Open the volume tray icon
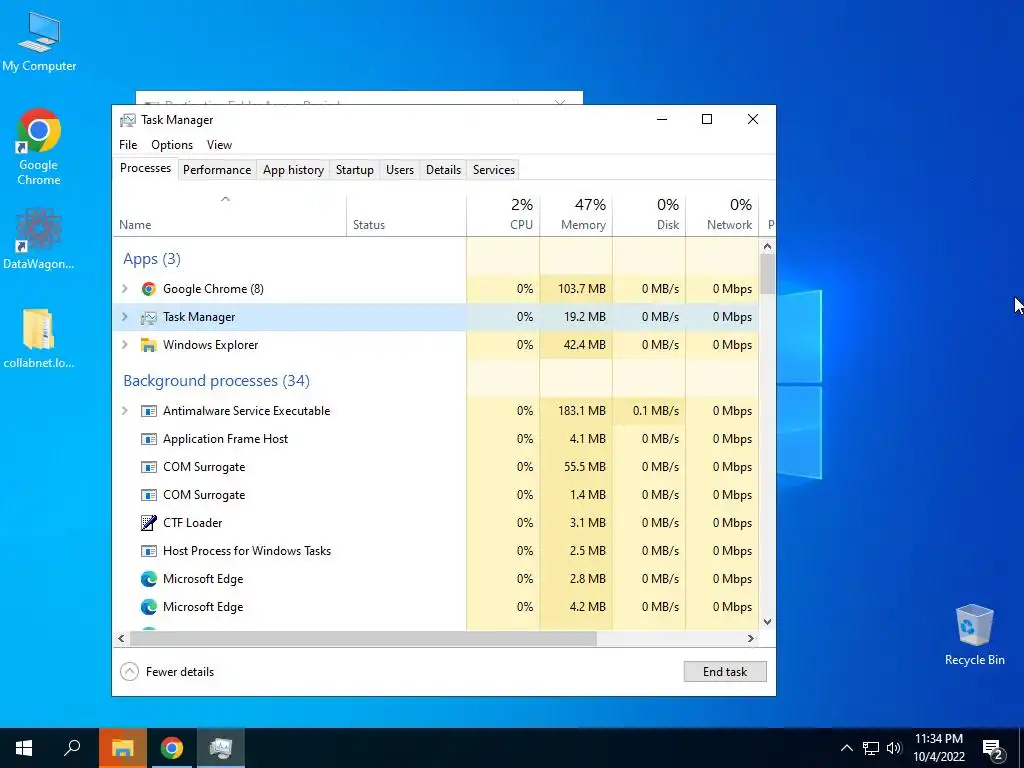Image resolution: width=1024 pixels, height=768 pixels. coord(894,748)
